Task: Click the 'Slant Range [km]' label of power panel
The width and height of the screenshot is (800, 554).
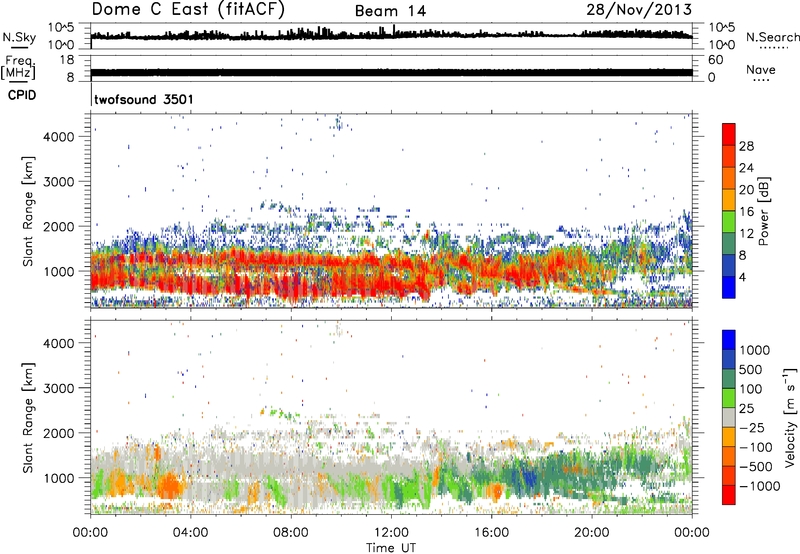Action: point(28,211)
